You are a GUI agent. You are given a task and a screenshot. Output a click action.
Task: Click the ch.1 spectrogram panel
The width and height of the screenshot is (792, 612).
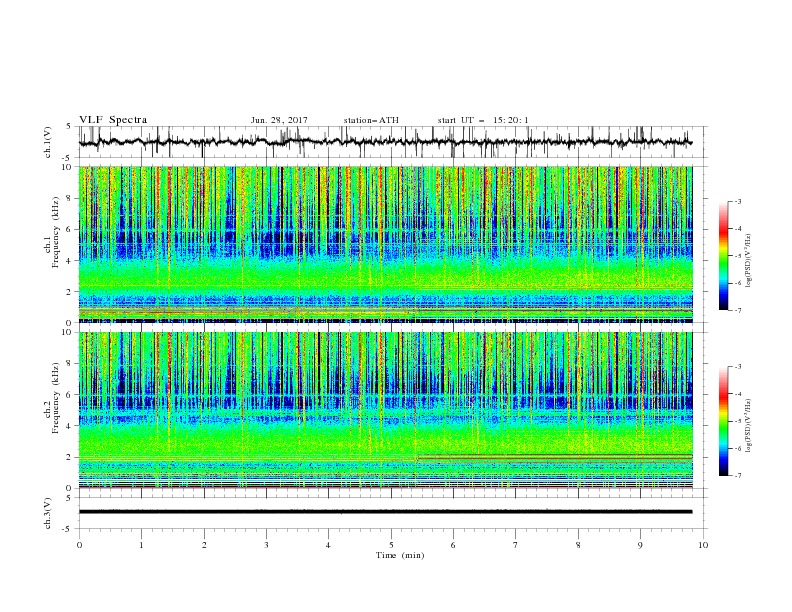tap(385, 244)
